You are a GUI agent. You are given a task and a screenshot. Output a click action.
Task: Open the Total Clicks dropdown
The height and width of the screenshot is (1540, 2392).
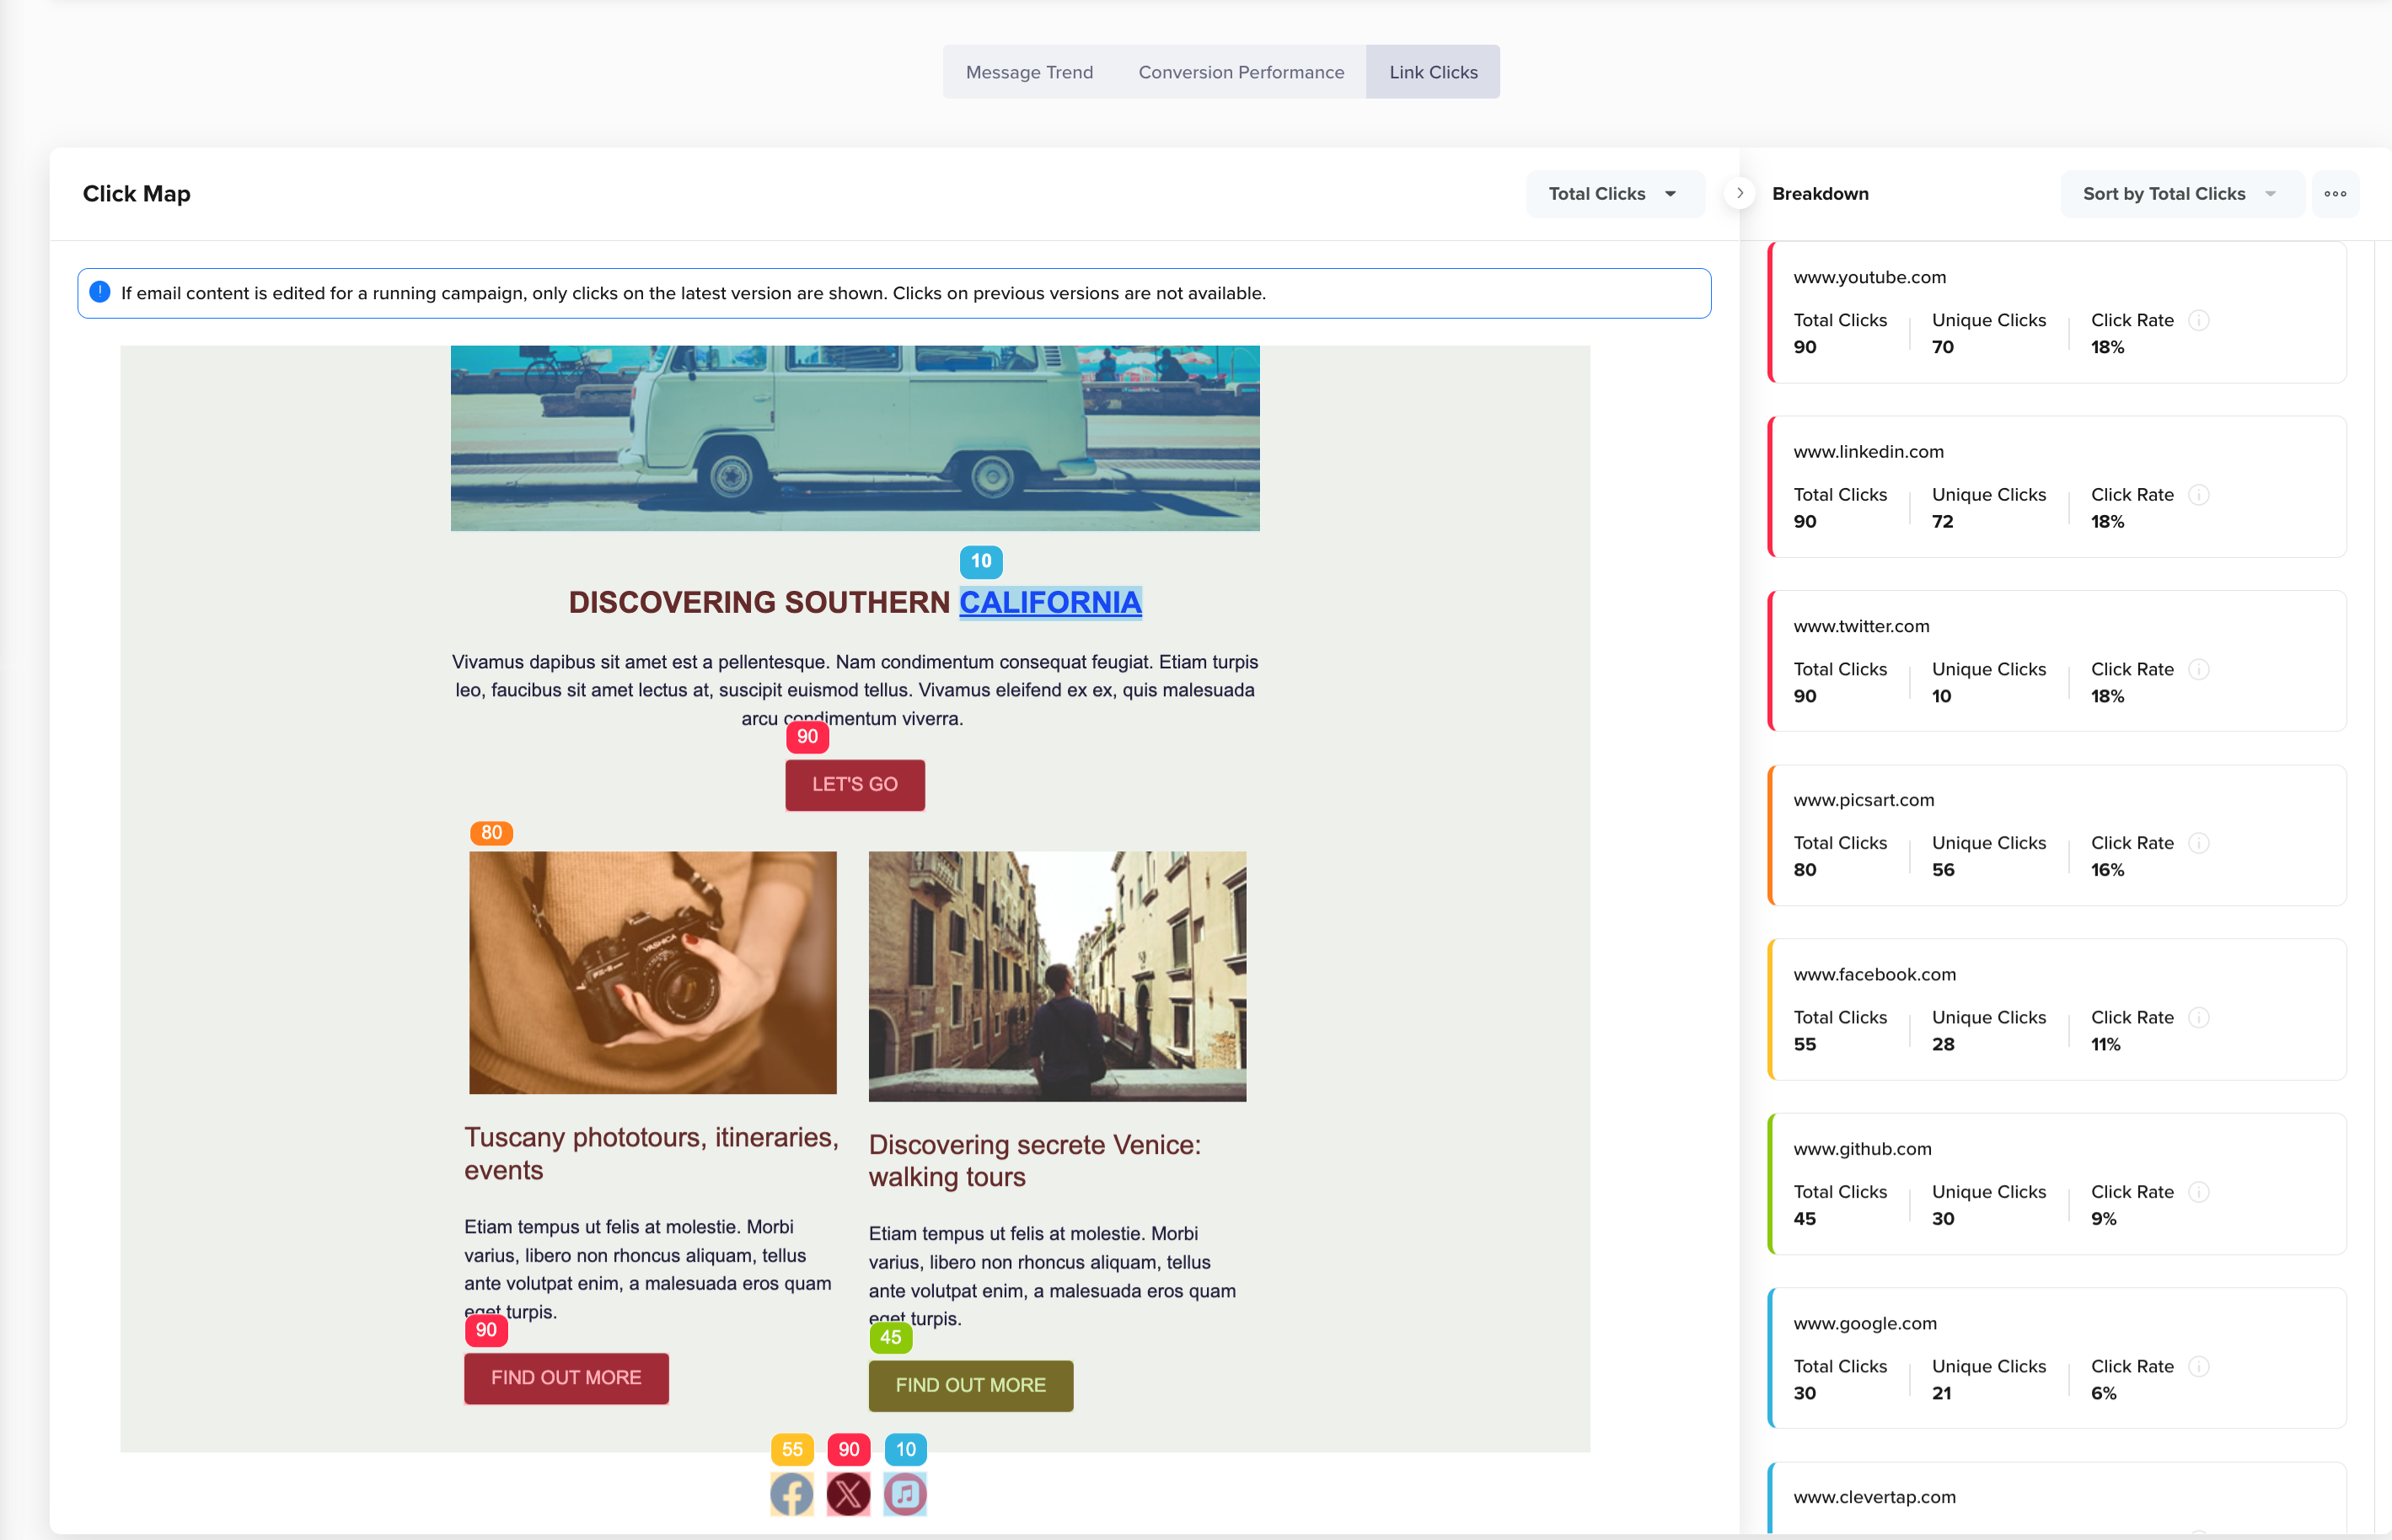pyautogui.click(x=1614, y=194)
